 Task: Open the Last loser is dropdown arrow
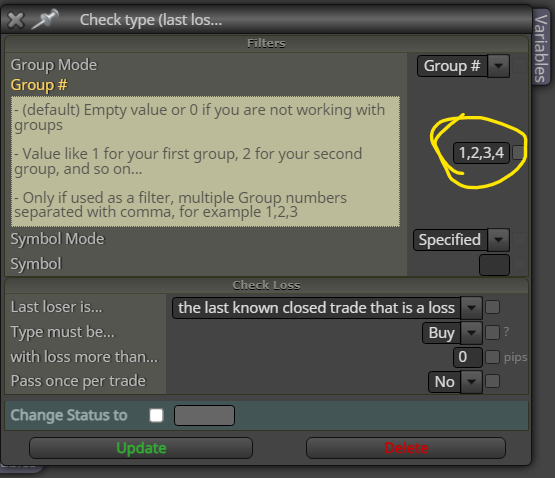[x=471, y=308]
